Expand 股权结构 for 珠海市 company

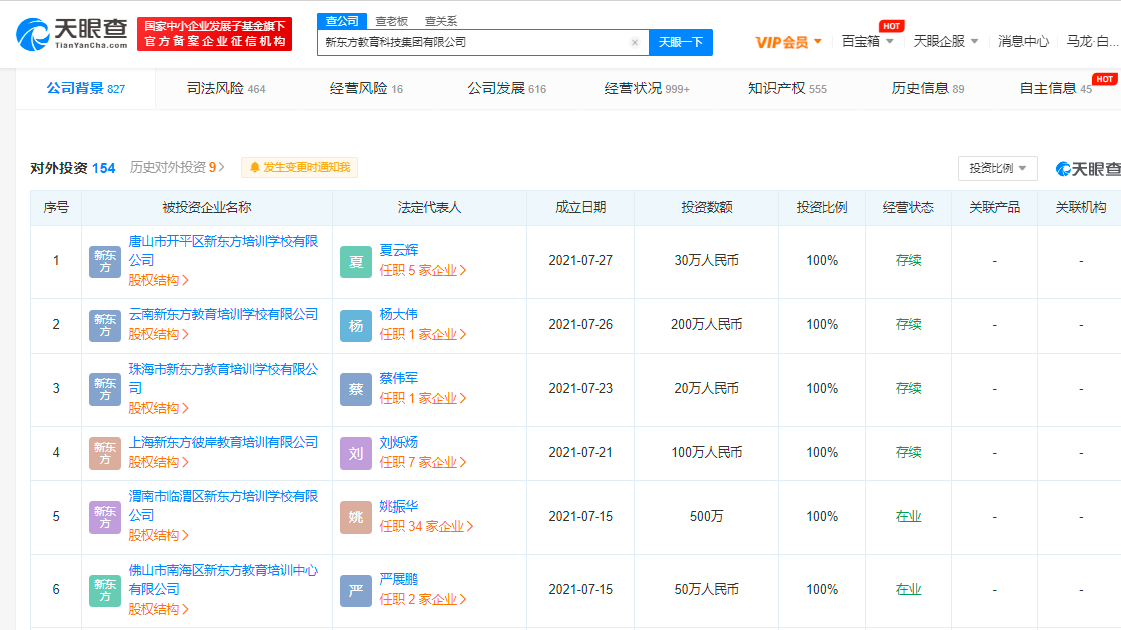(158, 408)
